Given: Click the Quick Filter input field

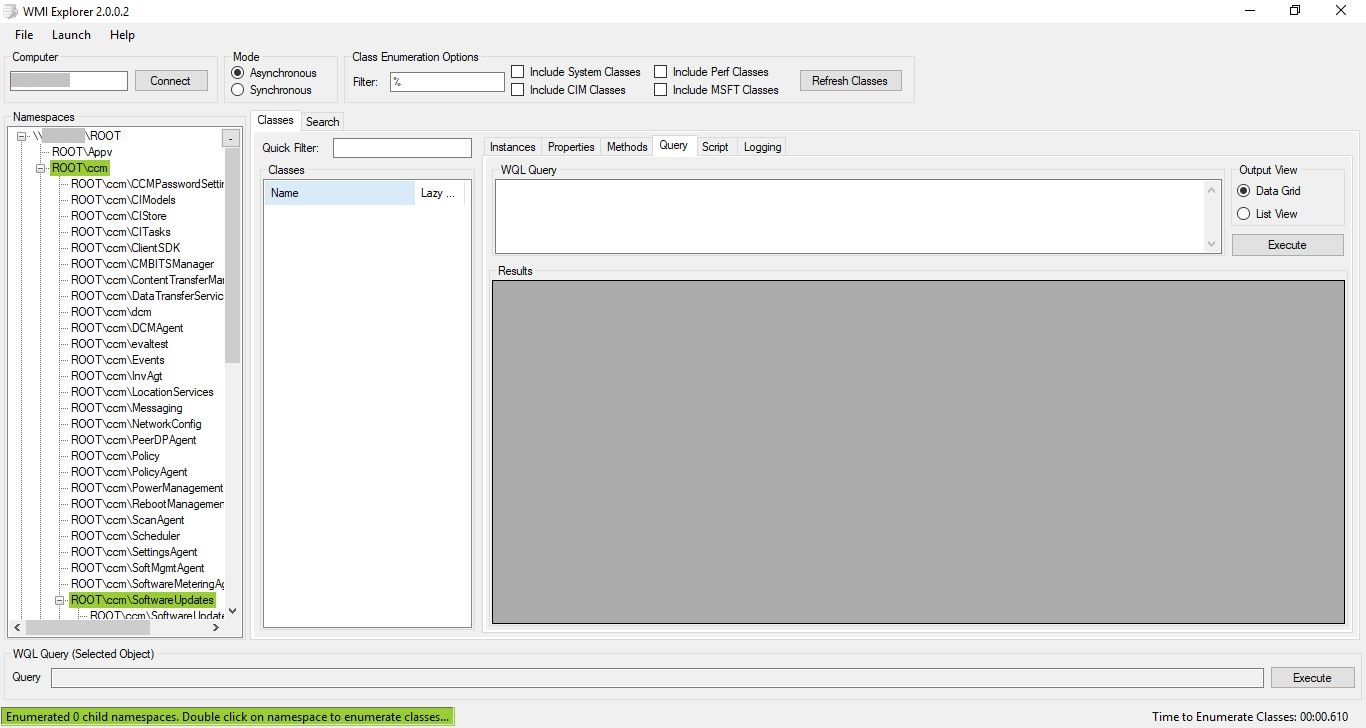Looking at the screenshot, I should tap(401, 147).
